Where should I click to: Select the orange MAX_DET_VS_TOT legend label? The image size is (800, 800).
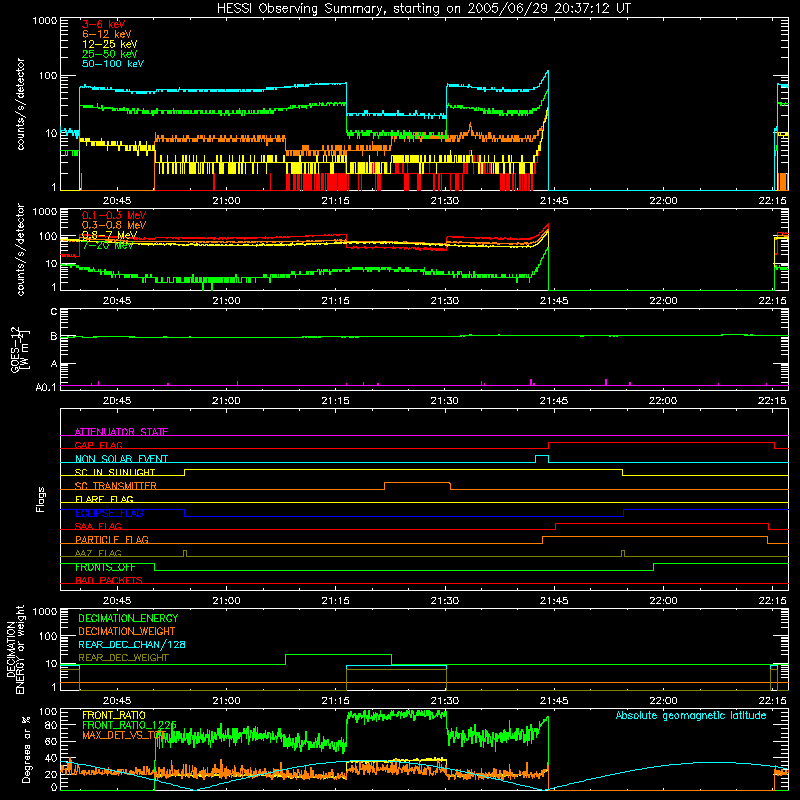click(x=124, y=735)
